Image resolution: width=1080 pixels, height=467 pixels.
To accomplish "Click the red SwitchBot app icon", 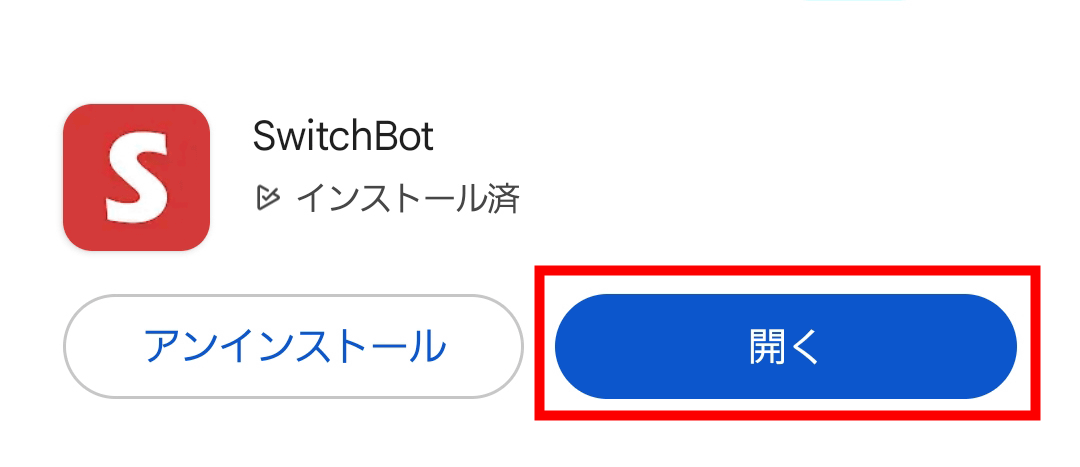I will coord(136,177).
